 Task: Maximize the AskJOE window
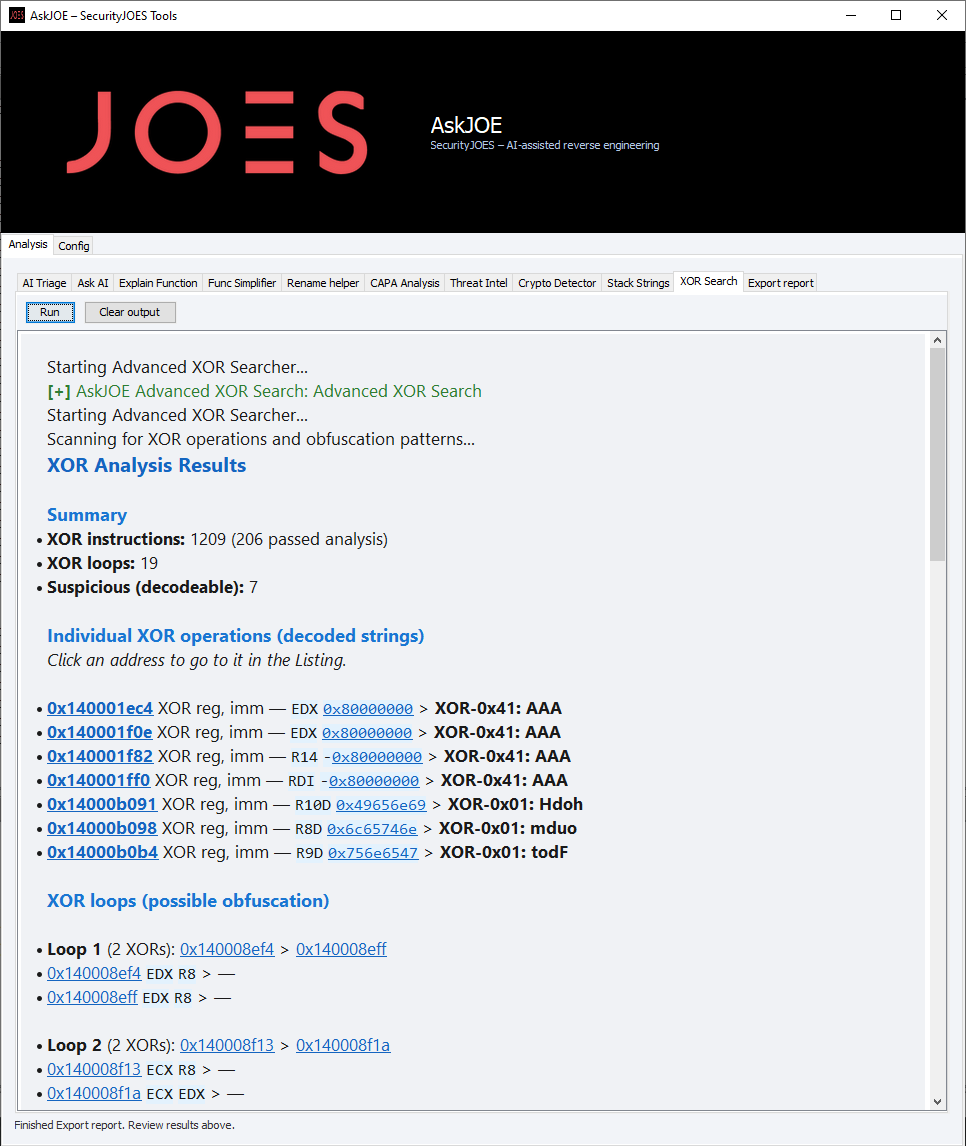(x=896, y=15)
